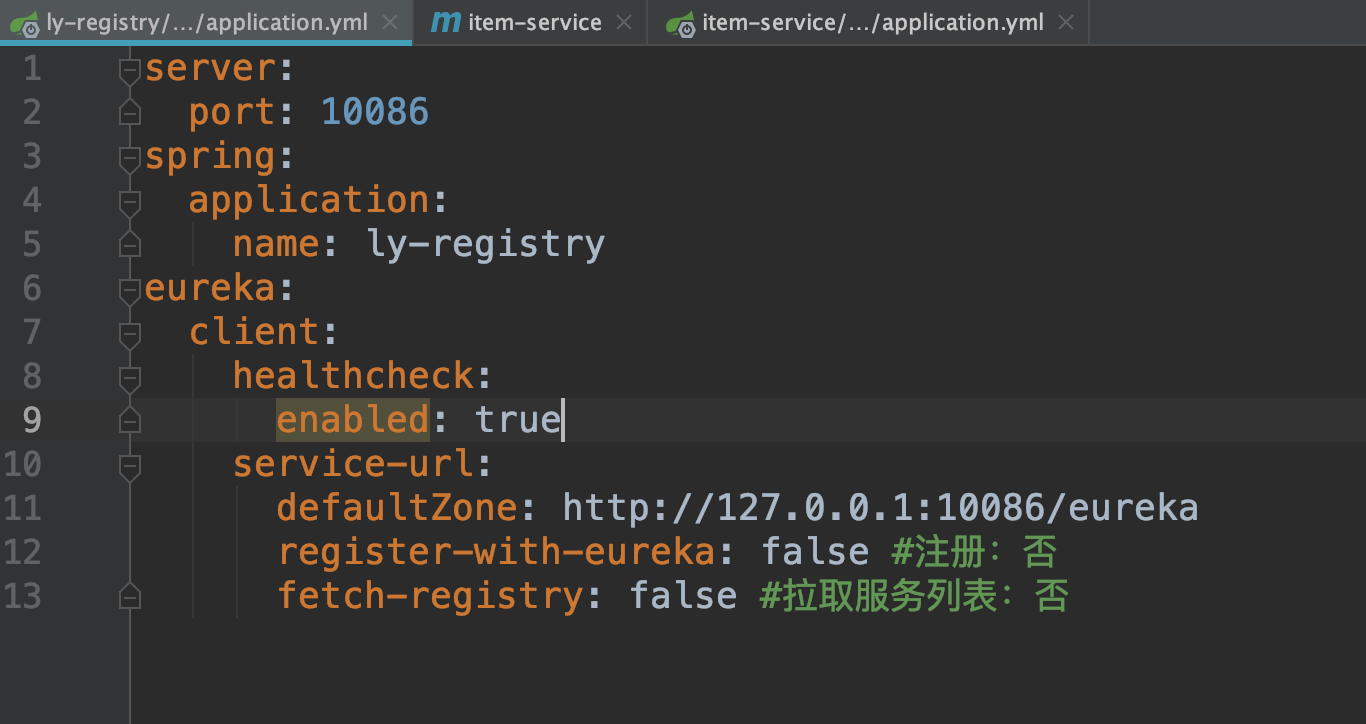Select the ly-registry application.yml tab

pos(200,21)
